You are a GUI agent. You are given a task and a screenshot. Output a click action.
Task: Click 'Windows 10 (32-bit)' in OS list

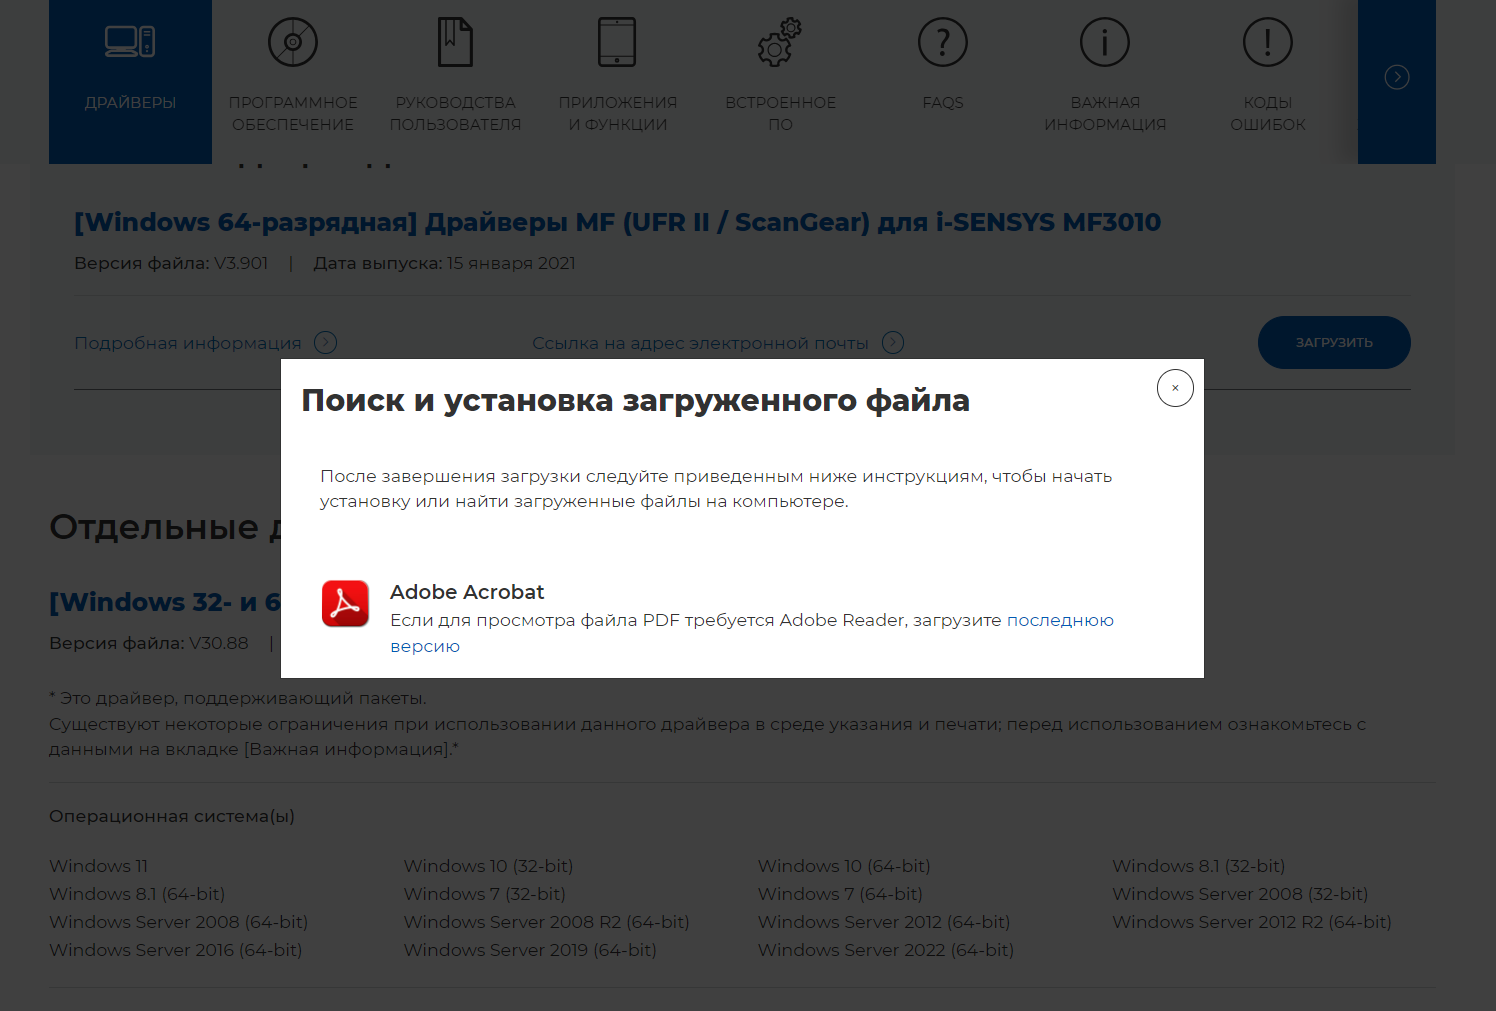[488, 866]
